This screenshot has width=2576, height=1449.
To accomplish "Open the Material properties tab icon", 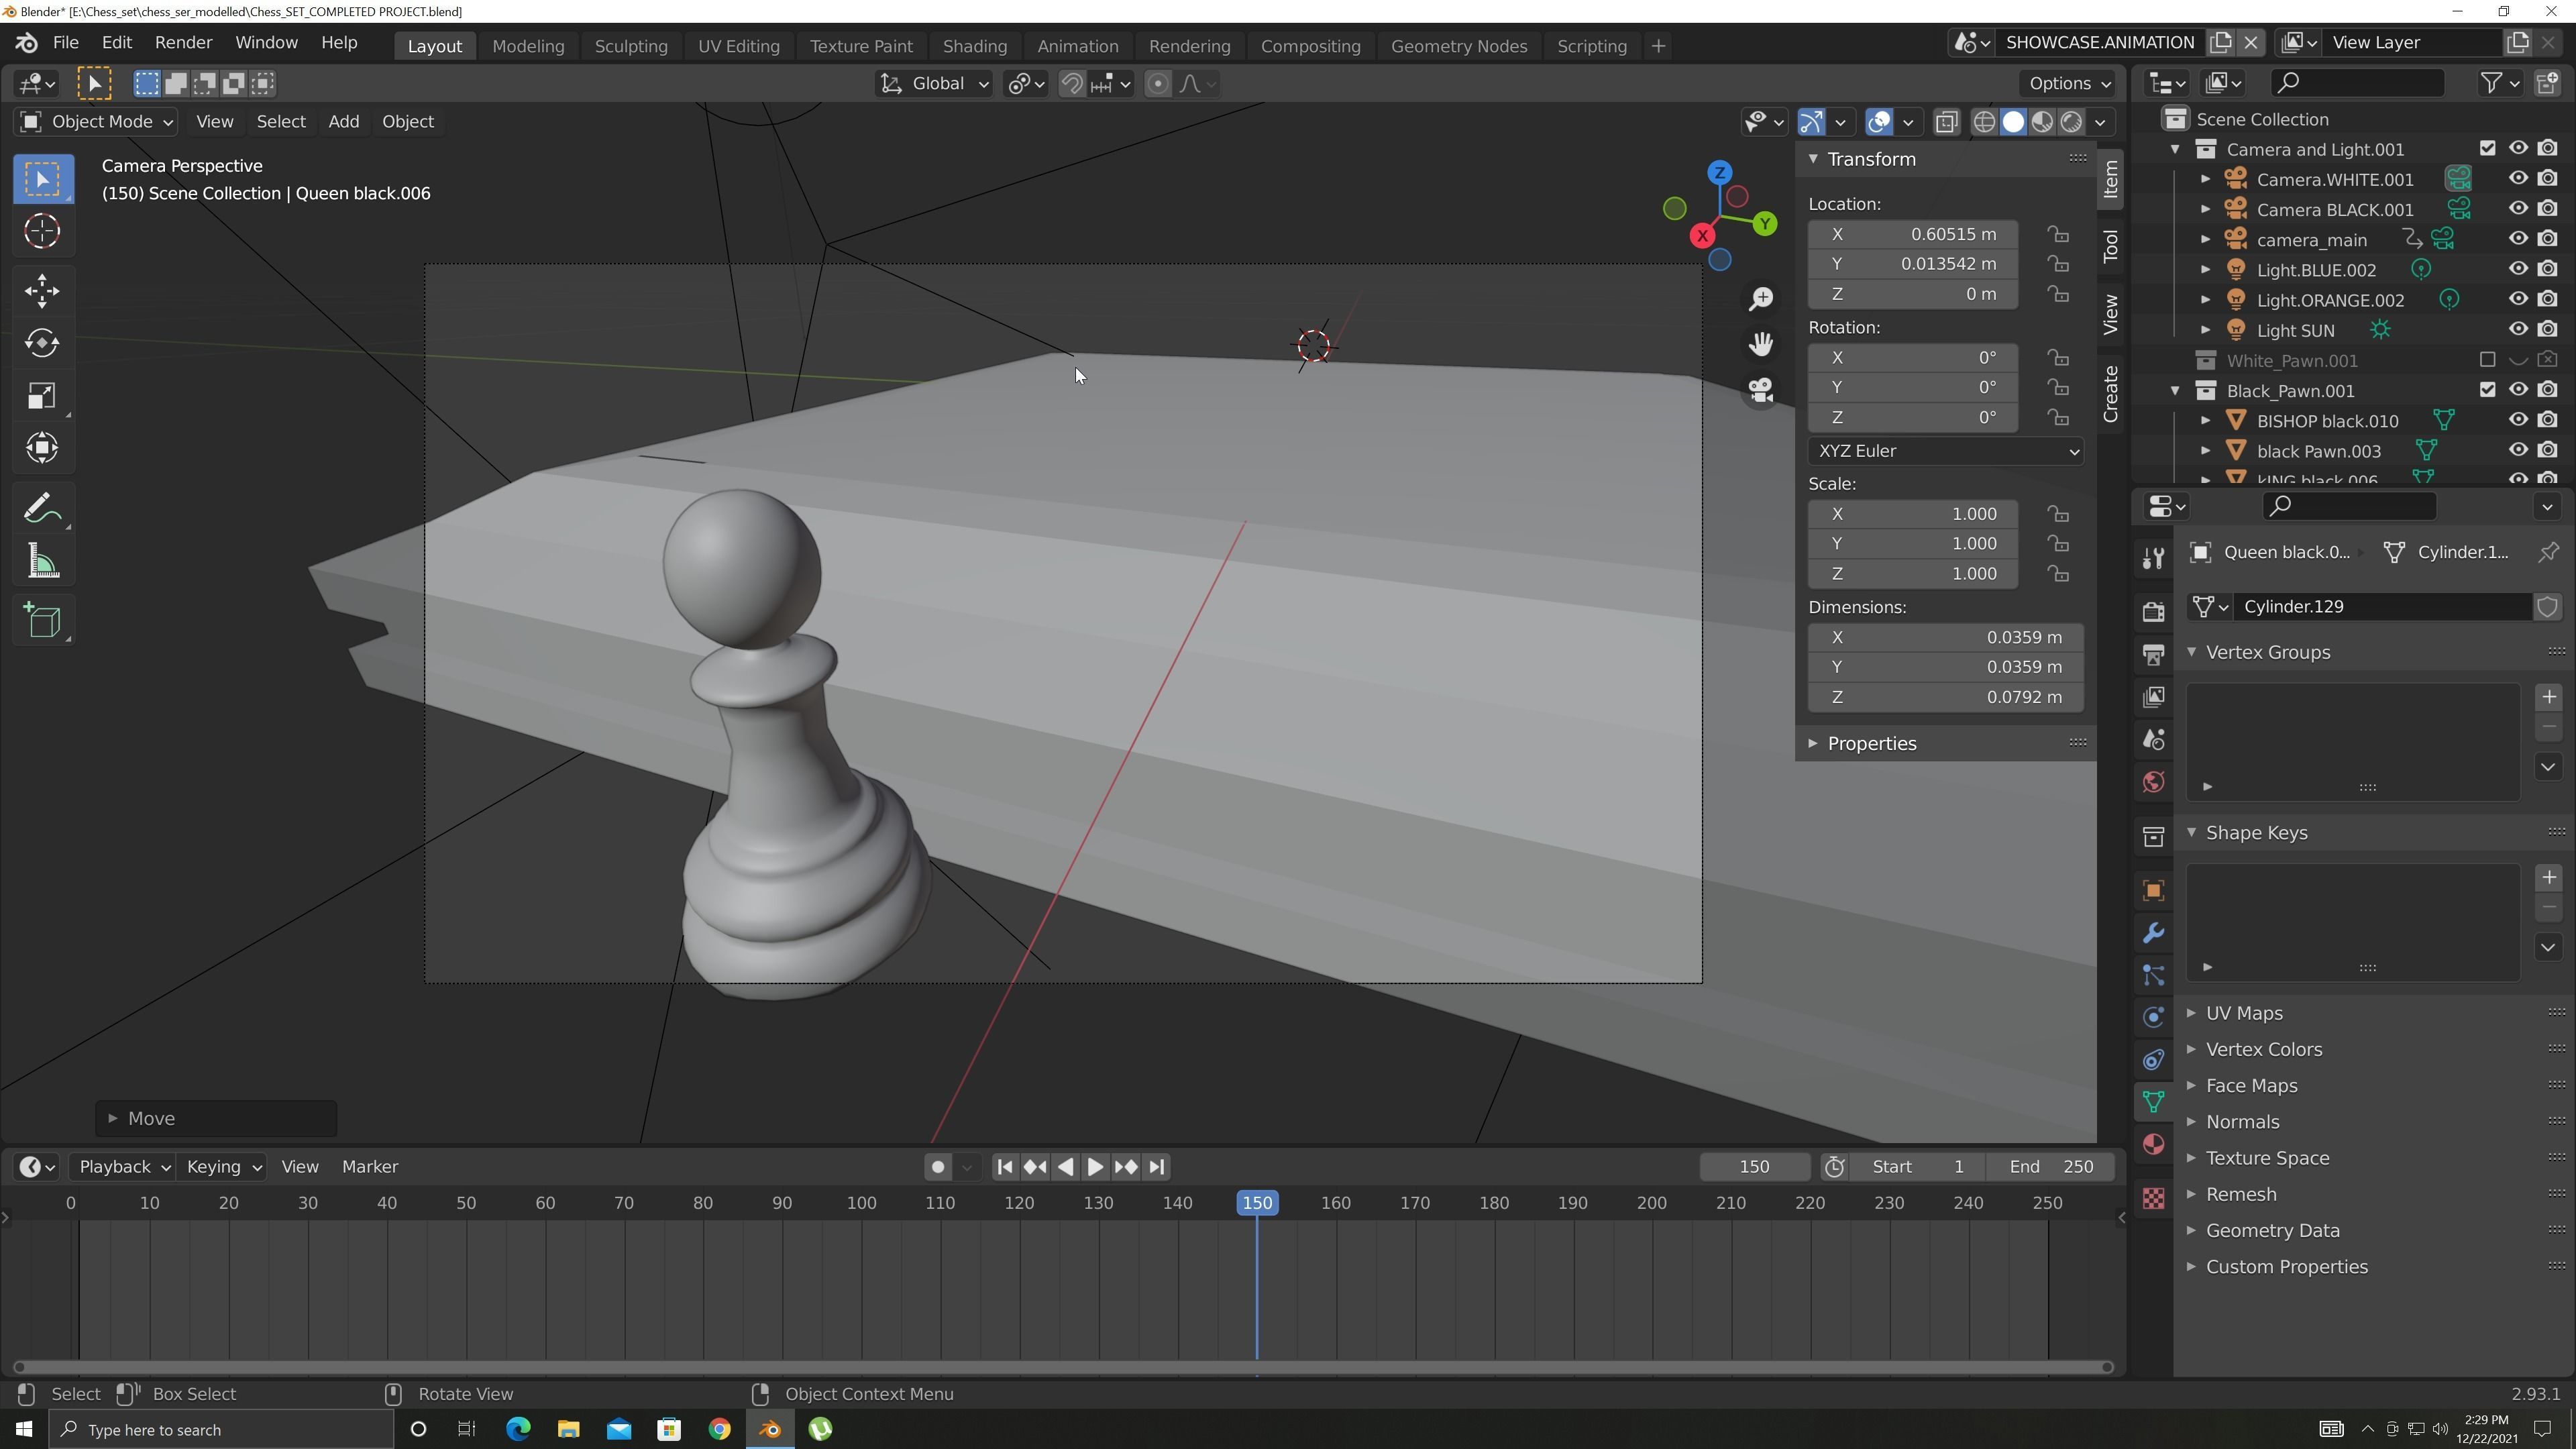I will [x=2153, y=1144].
